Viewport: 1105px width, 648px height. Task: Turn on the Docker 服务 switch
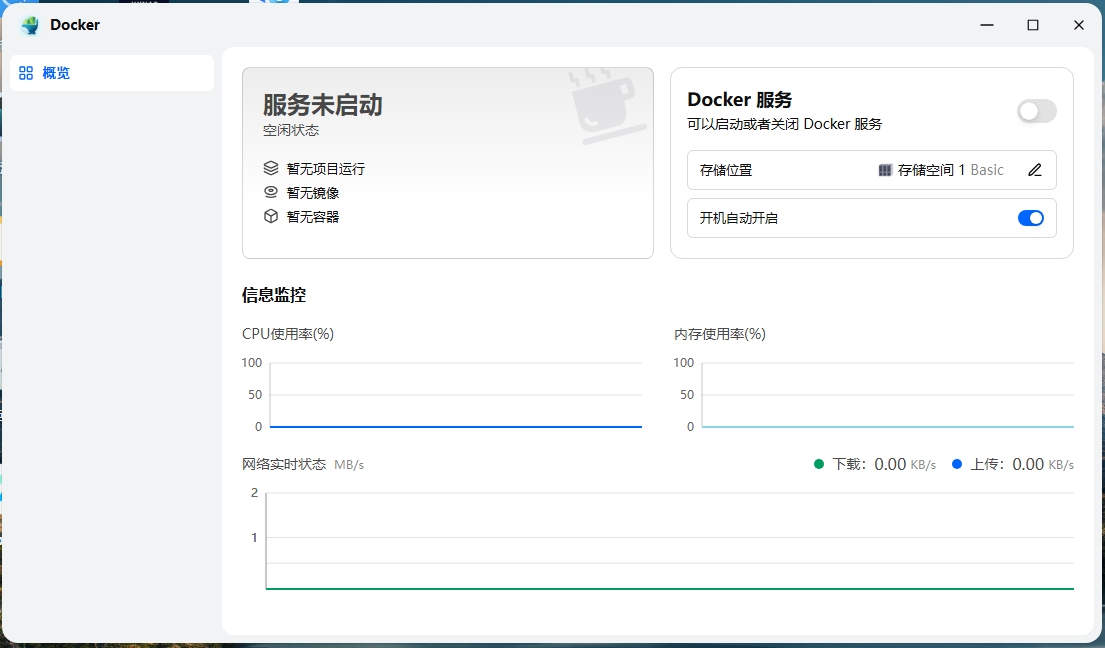[1036, 111]
